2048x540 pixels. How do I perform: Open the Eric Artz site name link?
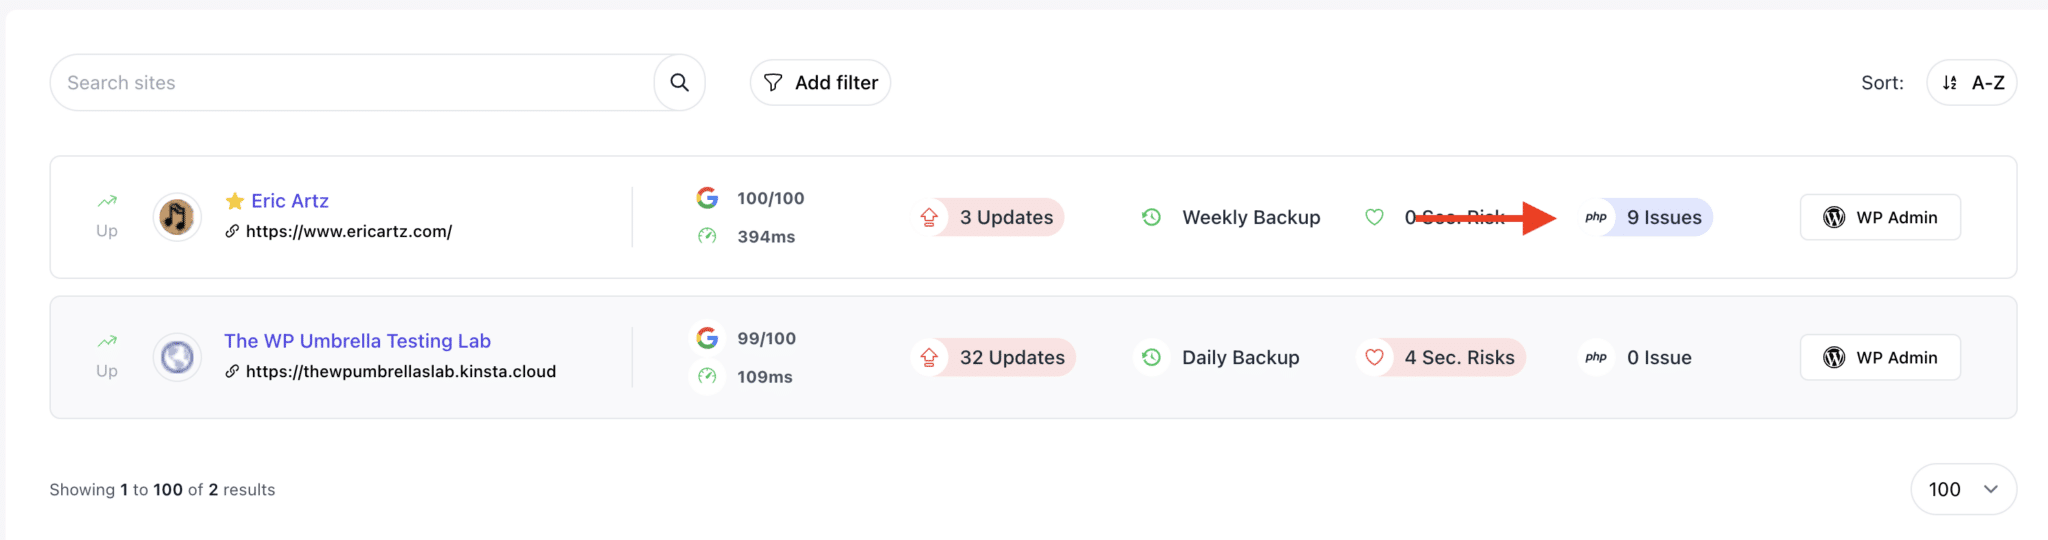(x=290, y=201)
